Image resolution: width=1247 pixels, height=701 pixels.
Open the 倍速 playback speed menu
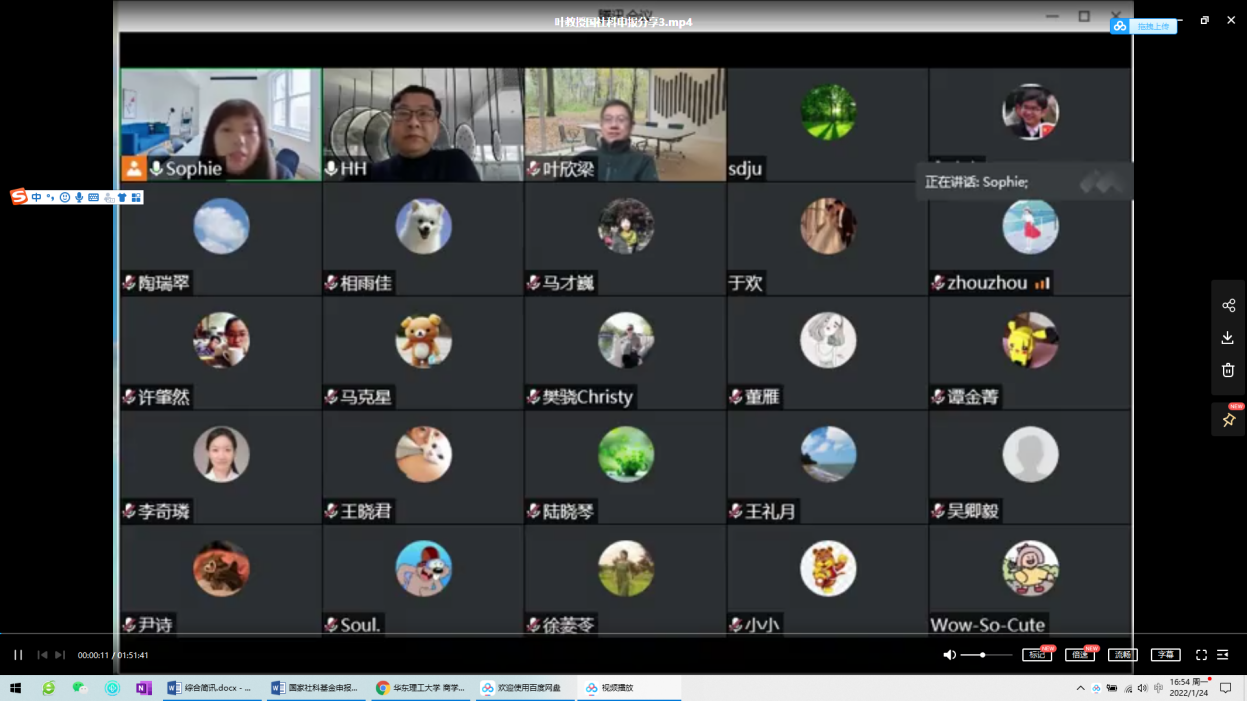tap(1080, 655)
